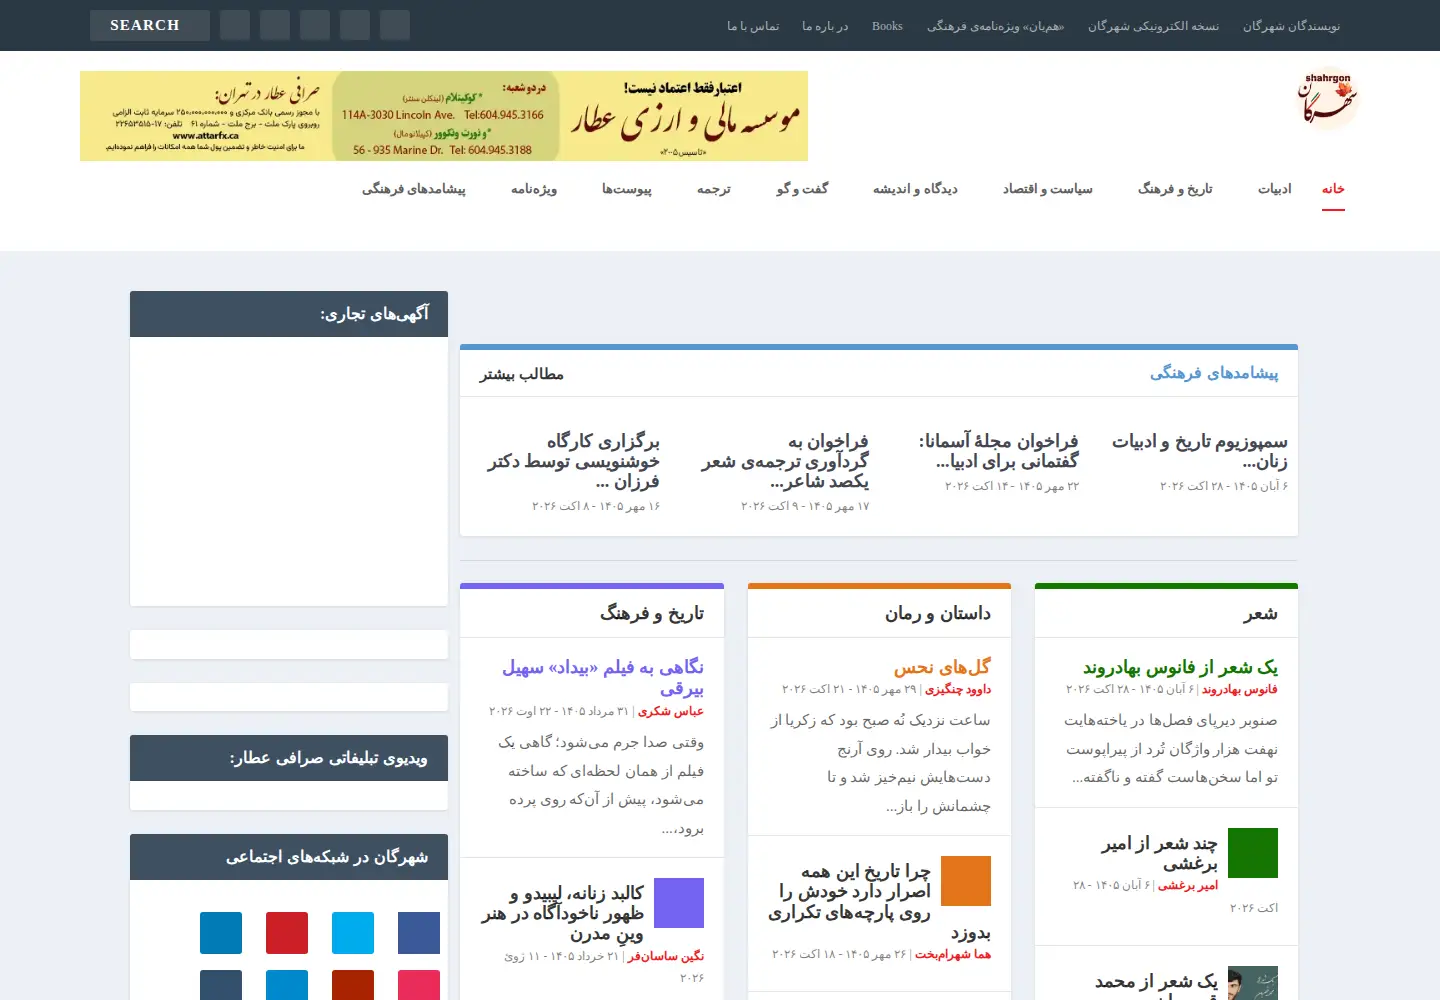Viewport: 1440px width, 1000px height.
Task: Open the pink-red social square
Action: click(x=419, y=986)
